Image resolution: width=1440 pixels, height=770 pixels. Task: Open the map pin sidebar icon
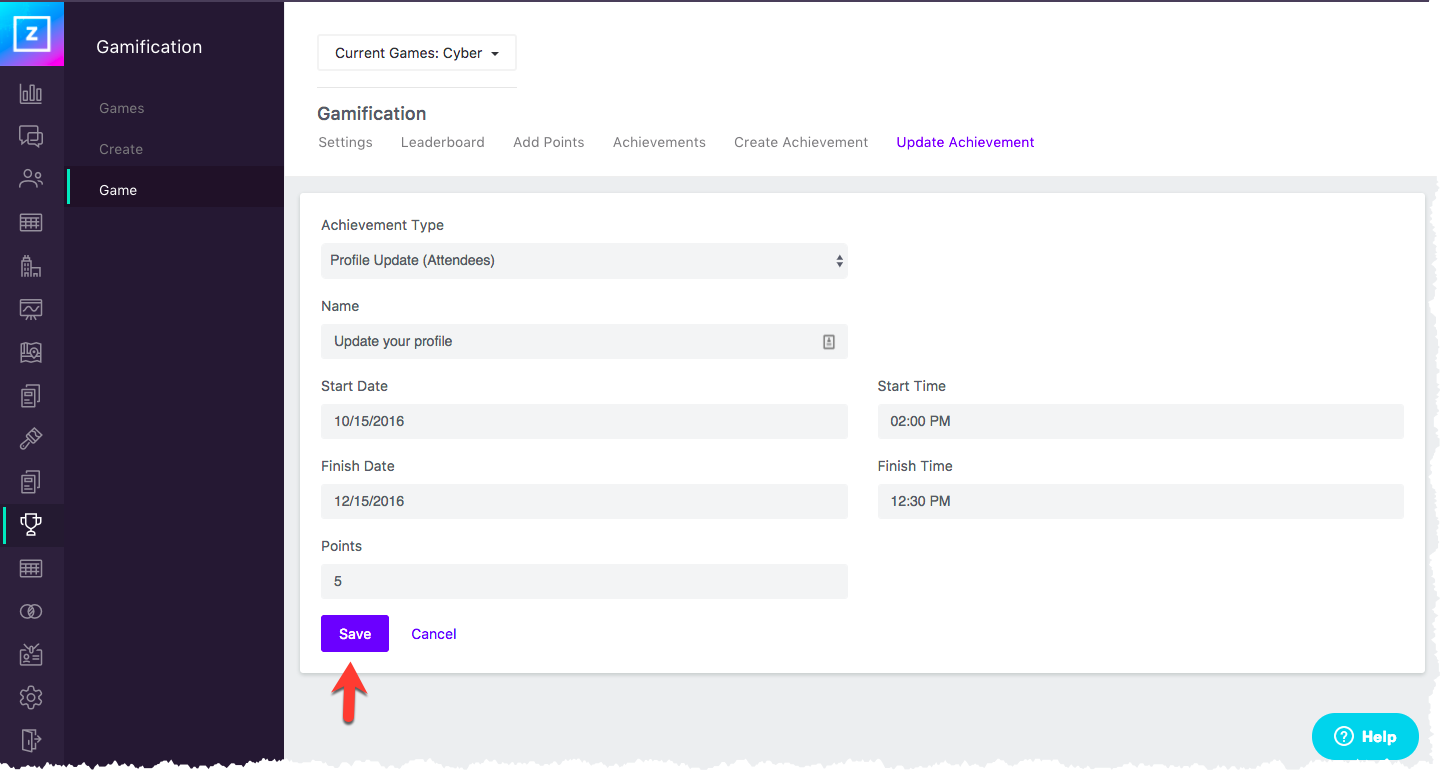(31, 352)
